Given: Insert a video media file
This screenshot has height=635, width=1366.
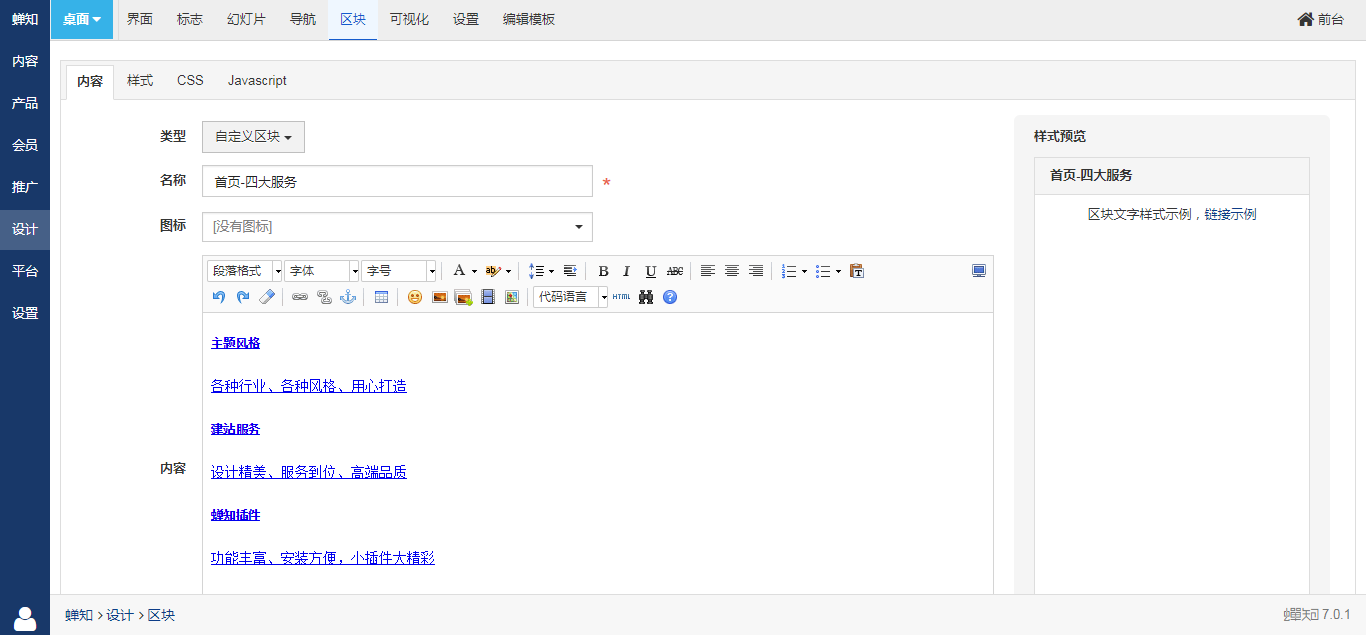Looking at the screenshot, I should tap(488, 297).
